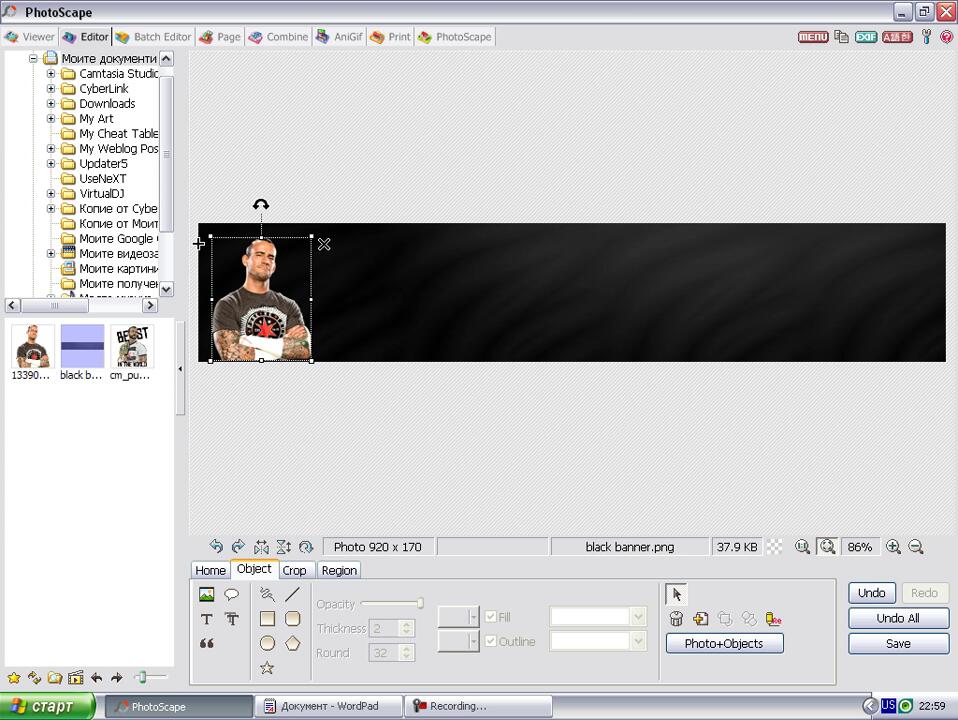Flip image horizontally with mirror icon

261,547
